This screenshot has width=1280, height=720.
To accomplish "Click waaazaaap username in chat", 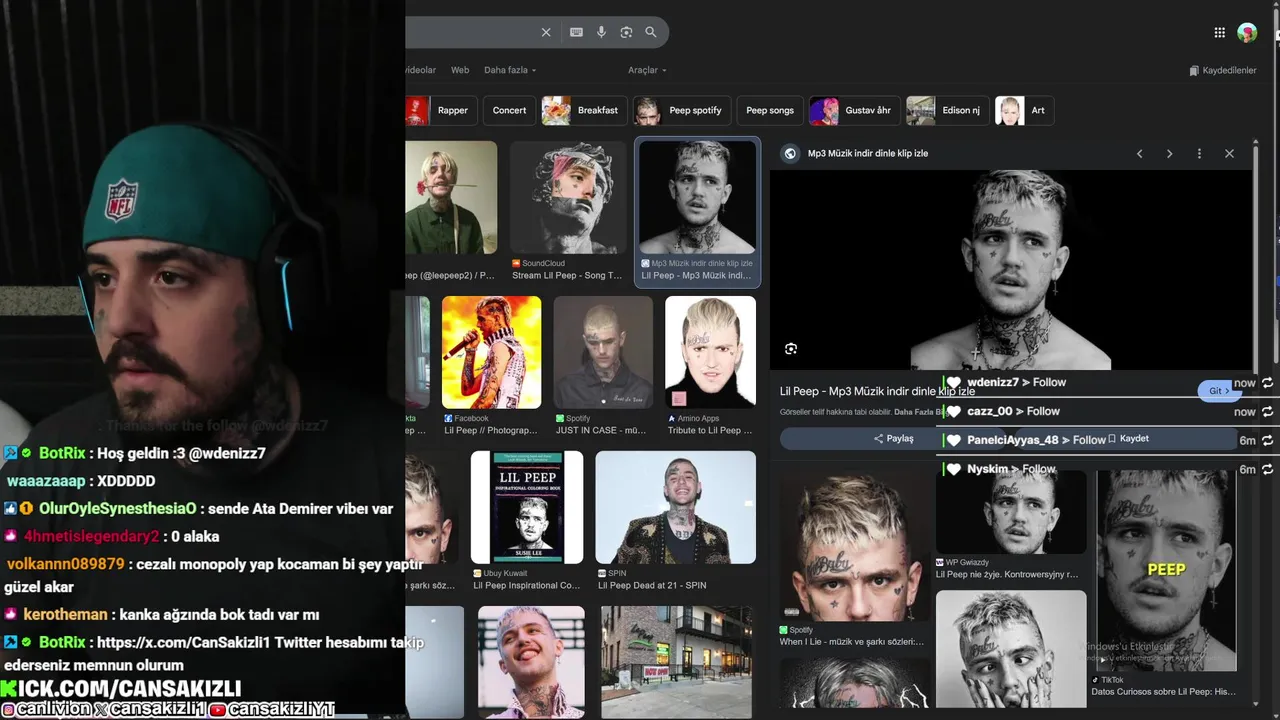I will (46, 481).
